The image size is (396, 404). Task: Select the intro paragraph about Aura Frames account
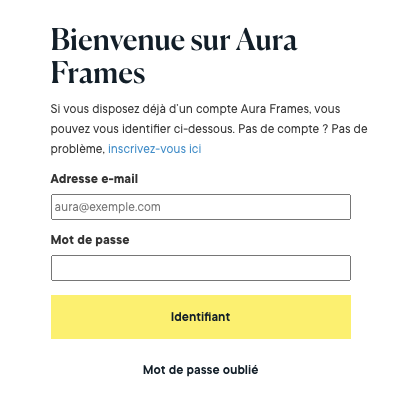[x=209, y=129]
